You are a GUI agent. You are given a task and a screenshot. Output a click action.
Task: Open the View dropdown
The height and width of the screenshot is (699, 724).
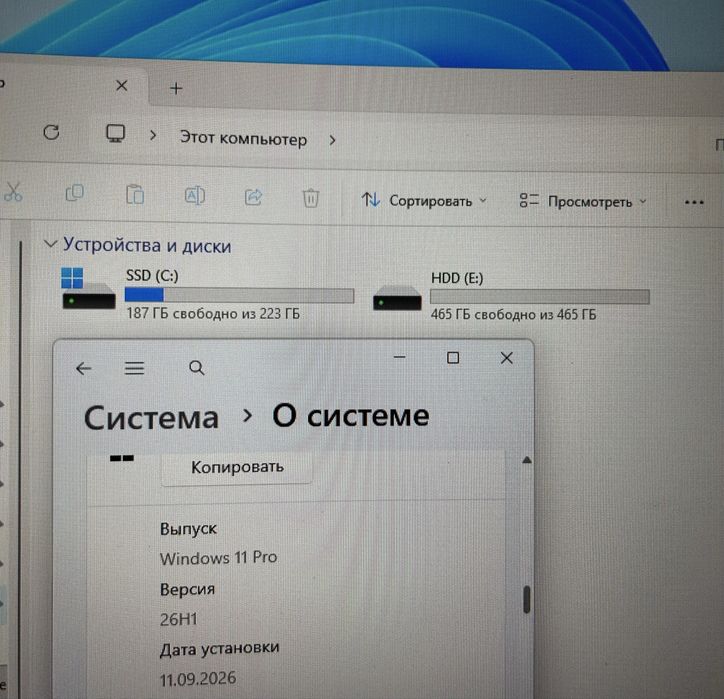coord(583,201)
